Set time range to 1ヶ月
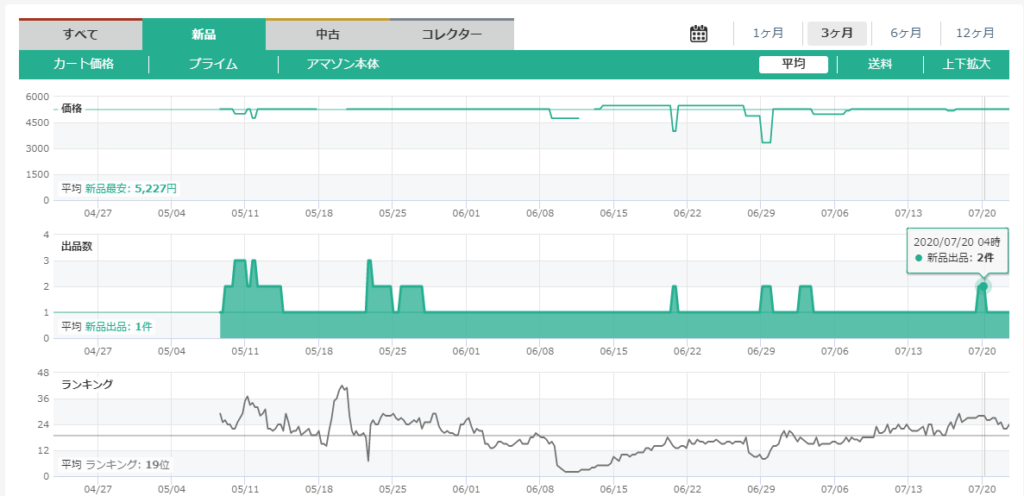 click(769, 33)
